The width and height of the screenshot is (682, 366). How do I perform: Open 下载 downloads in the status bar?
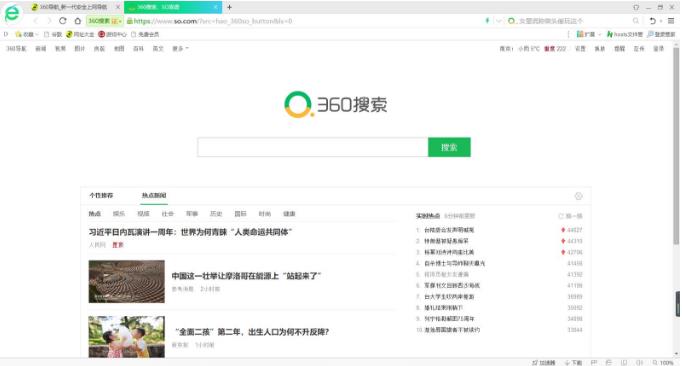573,362
